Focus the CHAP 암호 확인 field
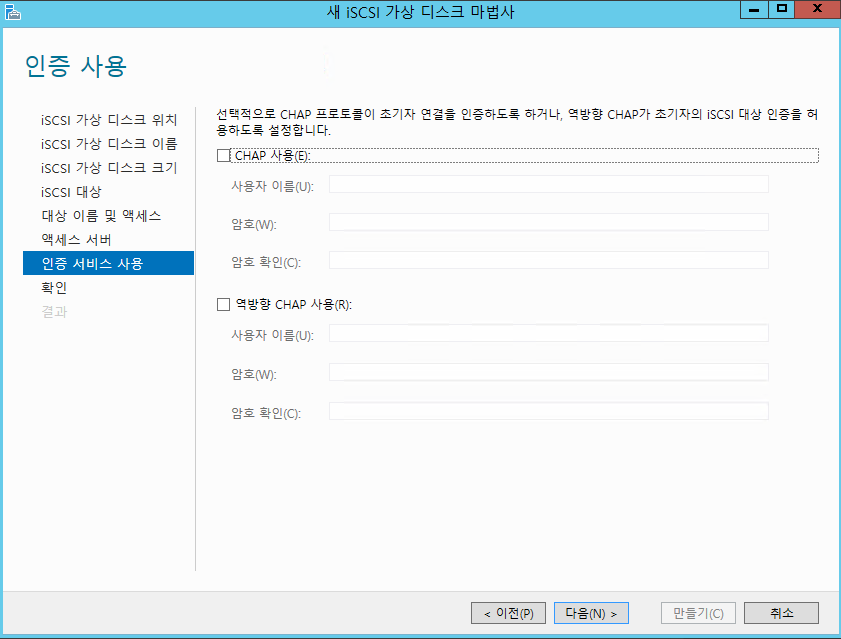 [x=548, y=260]
